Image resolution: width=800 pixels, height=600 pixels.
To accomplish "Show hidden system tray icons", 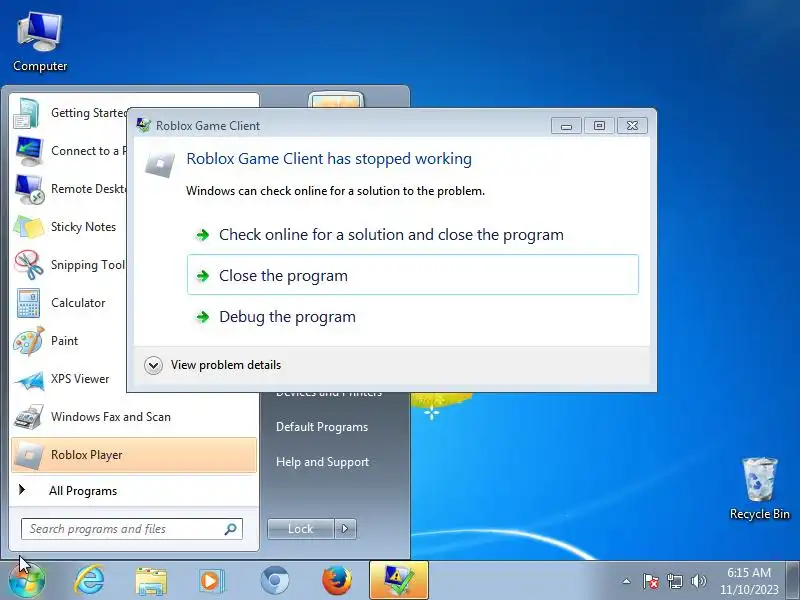I will [x=627, y=581].
